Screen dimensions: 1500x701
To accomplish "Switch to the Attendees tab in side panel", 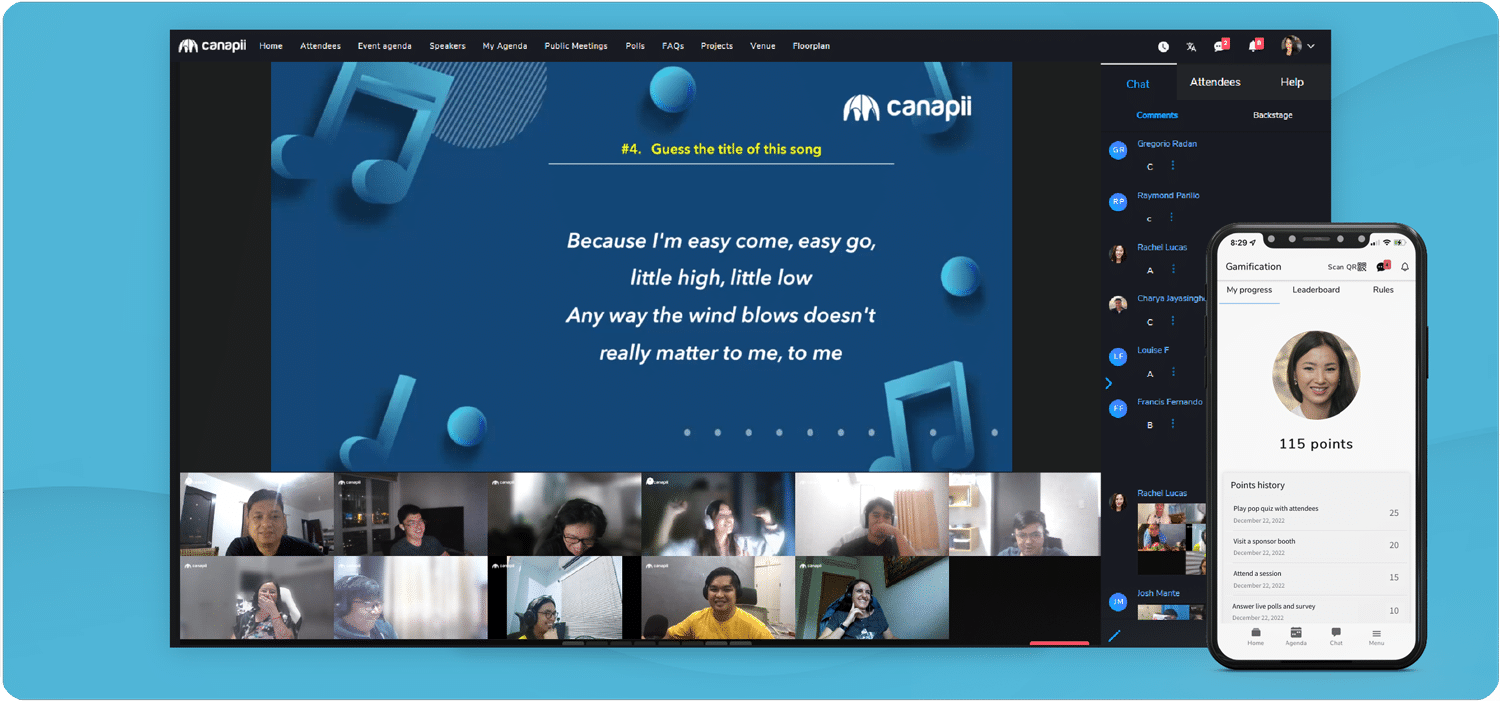I will tap(1215, 82).
